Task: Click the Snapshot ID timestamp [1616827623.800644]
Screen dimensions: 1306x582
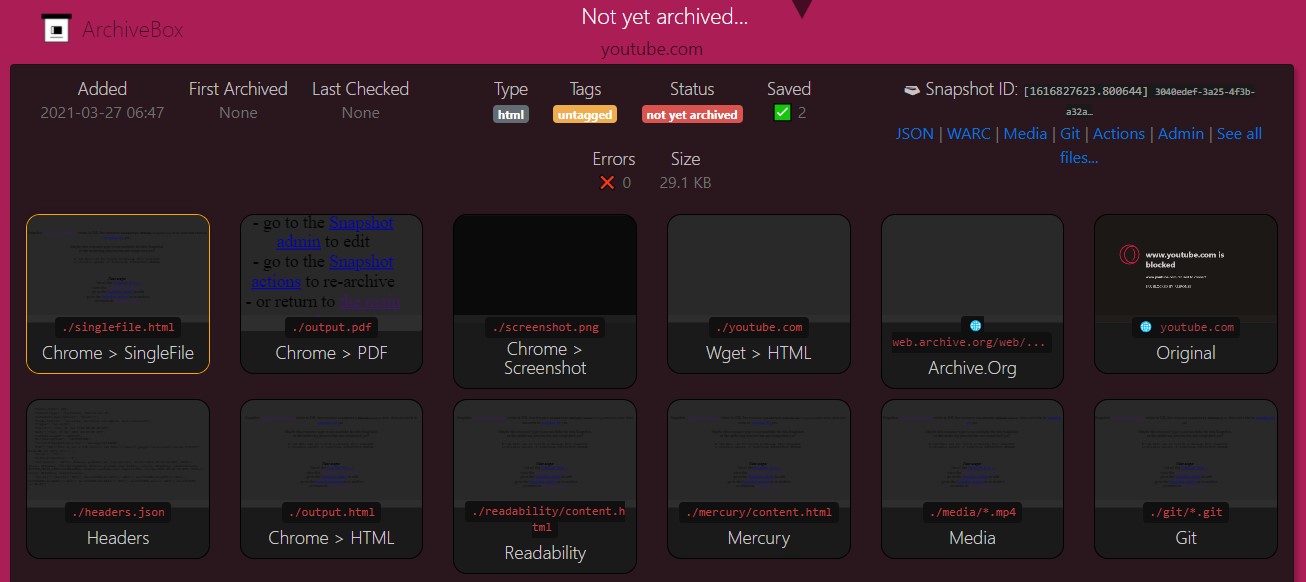Action: click(1086, 91)
